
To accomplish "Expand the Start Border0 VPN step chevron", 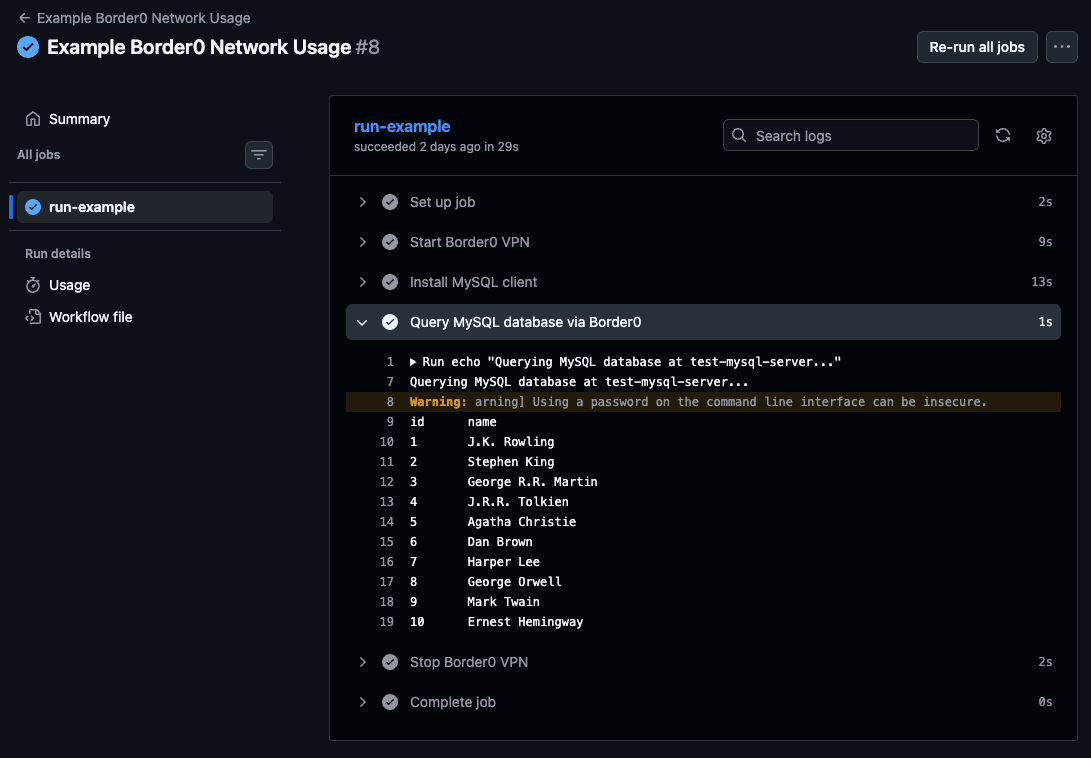I will tap(363, 242).
